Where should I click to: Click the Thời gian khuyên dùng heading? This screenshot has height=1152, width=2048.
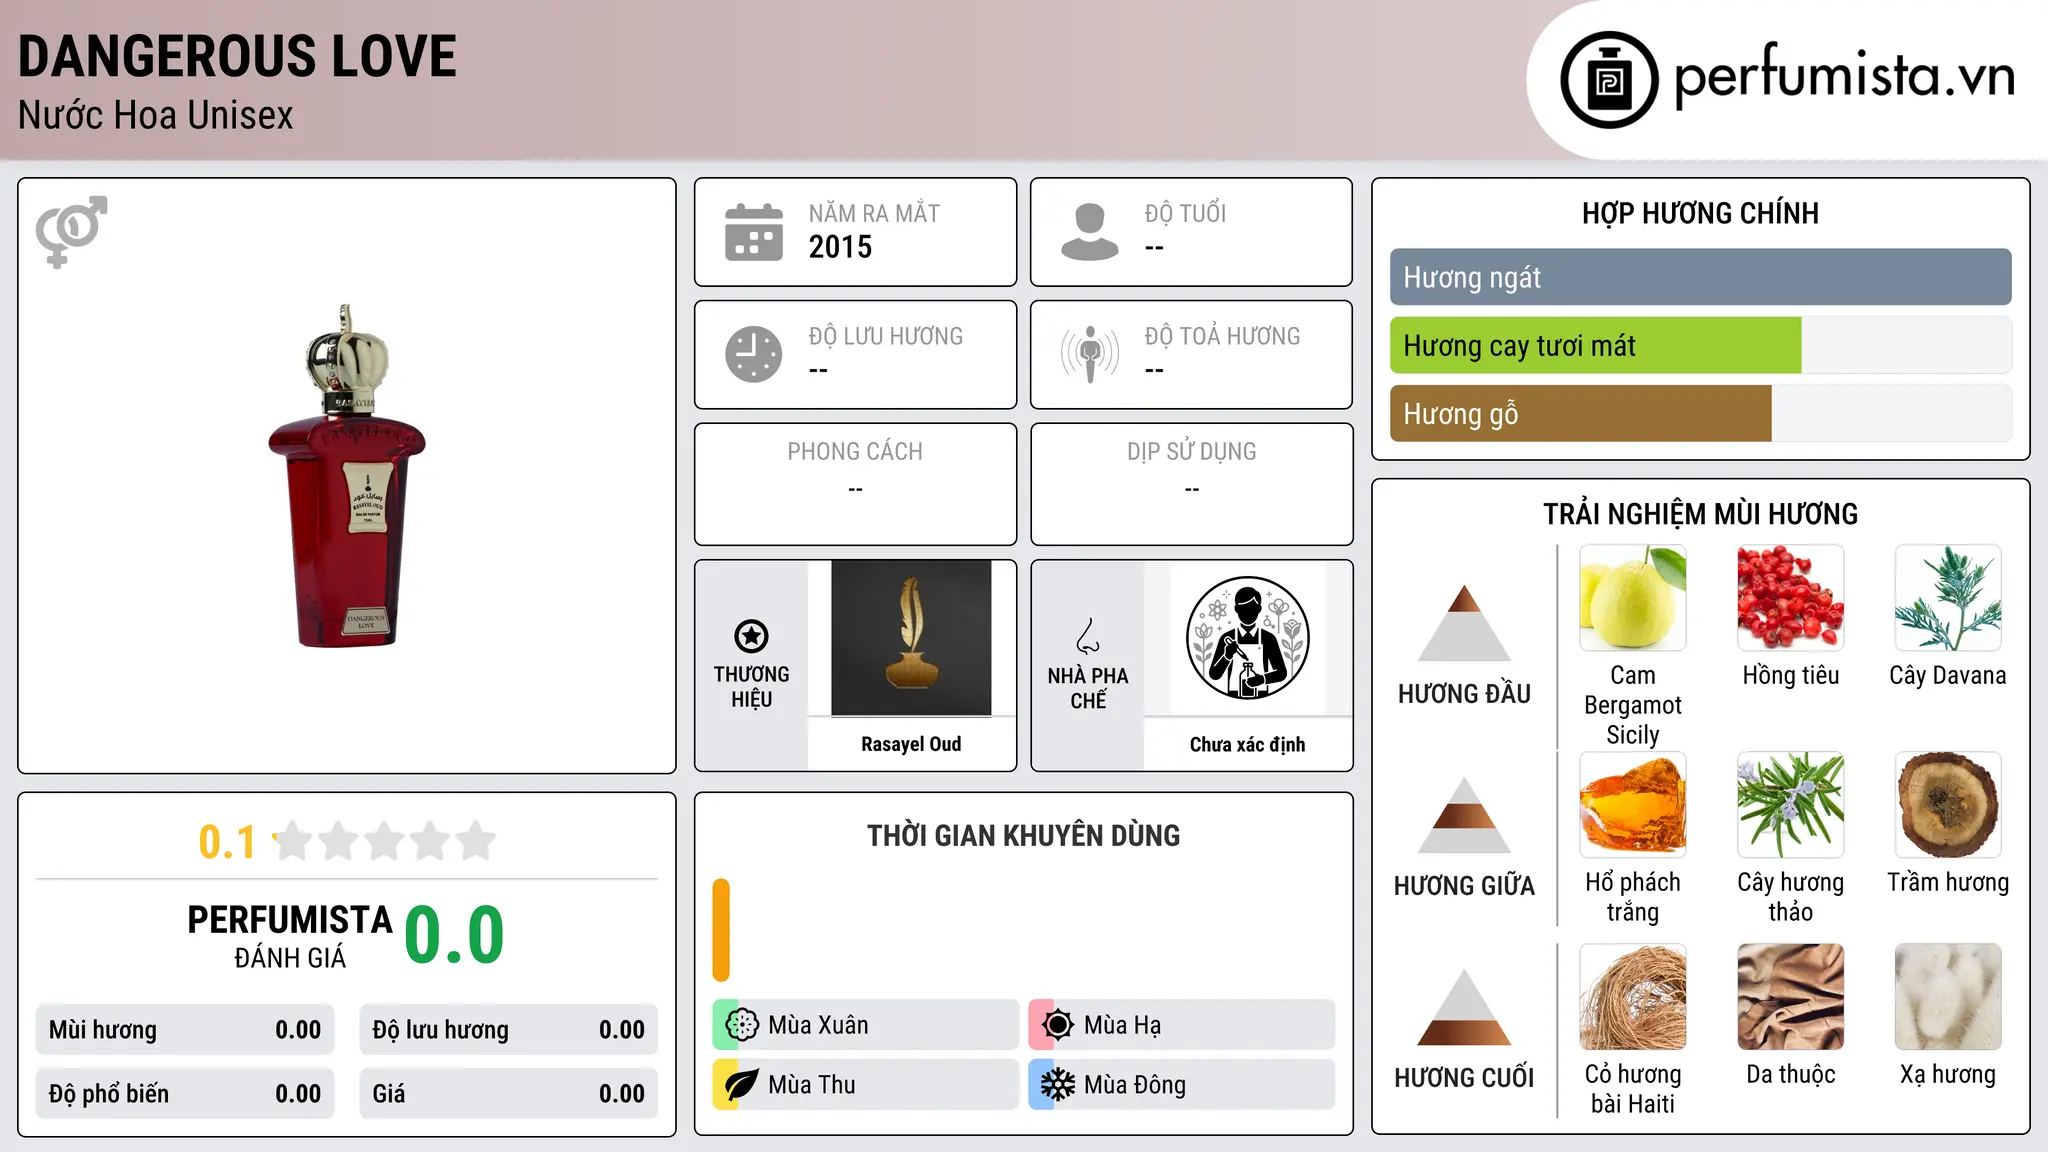tap(1023, 835)
